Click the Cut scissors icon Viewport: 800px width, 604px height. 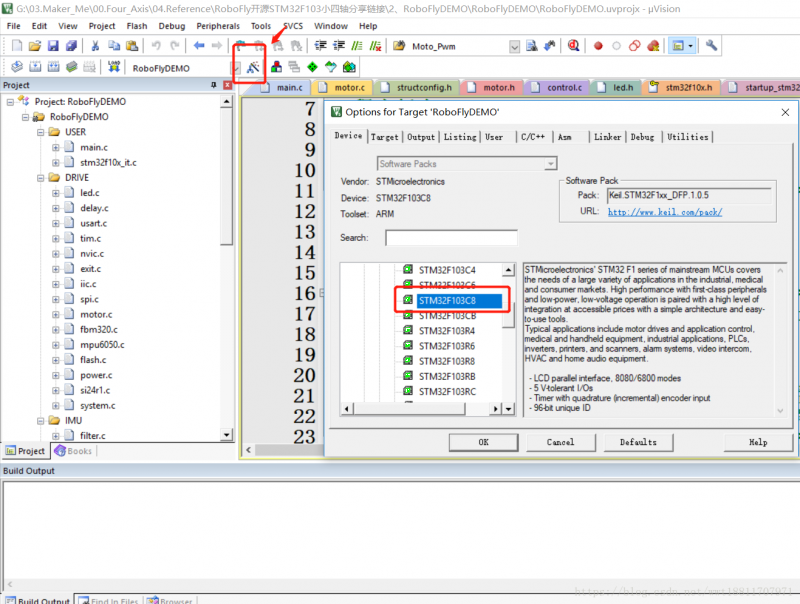click(95, 46)
